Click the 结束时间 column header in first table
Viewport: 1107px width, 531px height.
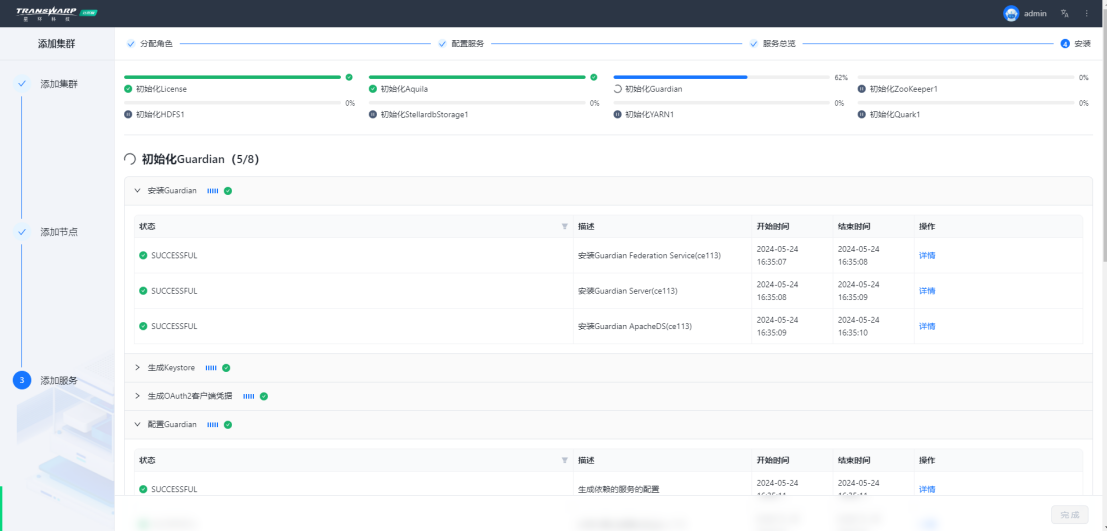click(854, 227)
